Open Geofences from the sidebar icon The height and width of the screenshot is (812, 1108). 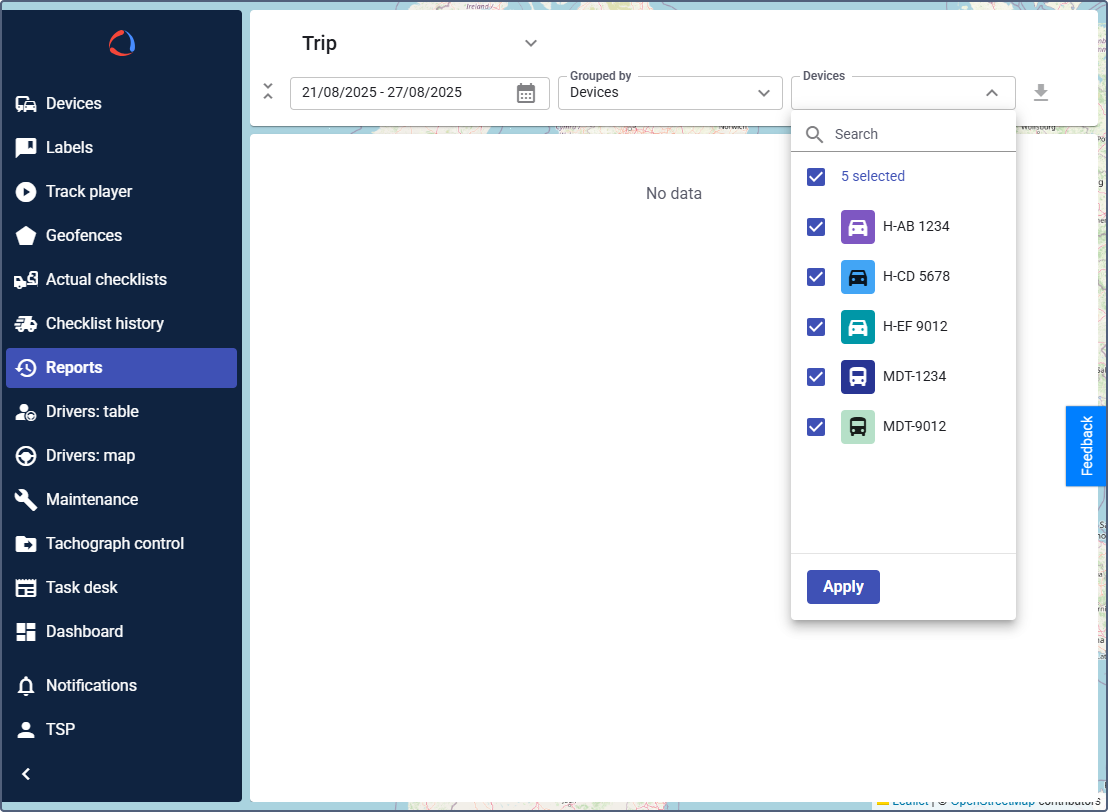tap(26, 236)
